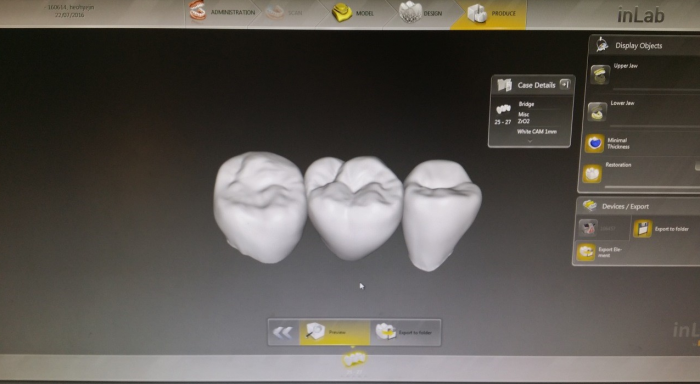Select the Produce phase tab
Image resolution: width=700 pixels, height=384 pixels.
tap(490, 13)
